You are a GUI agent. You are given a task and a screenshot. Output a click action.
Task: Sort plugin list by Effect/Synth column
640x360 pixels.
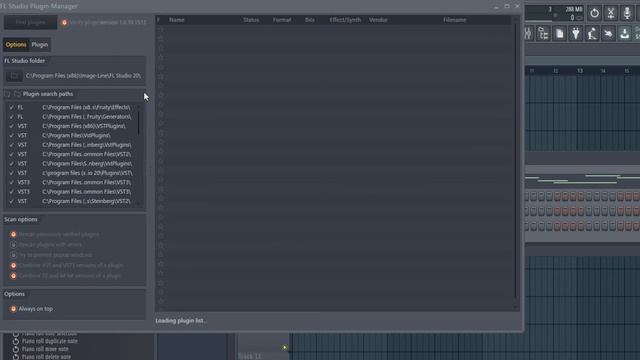(x=345, y=20)
